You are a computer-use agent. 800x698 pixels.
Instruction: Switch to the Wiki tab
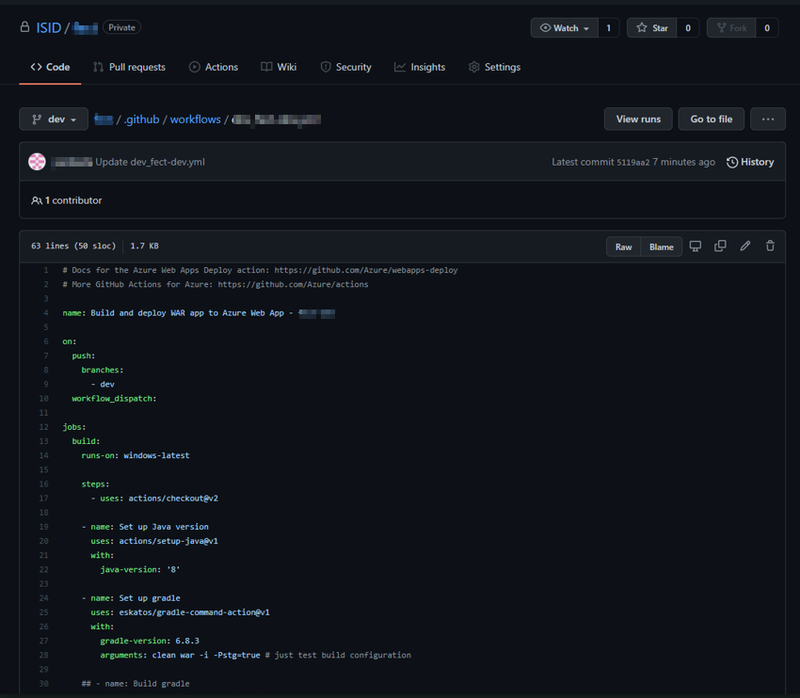pos(279,67)
